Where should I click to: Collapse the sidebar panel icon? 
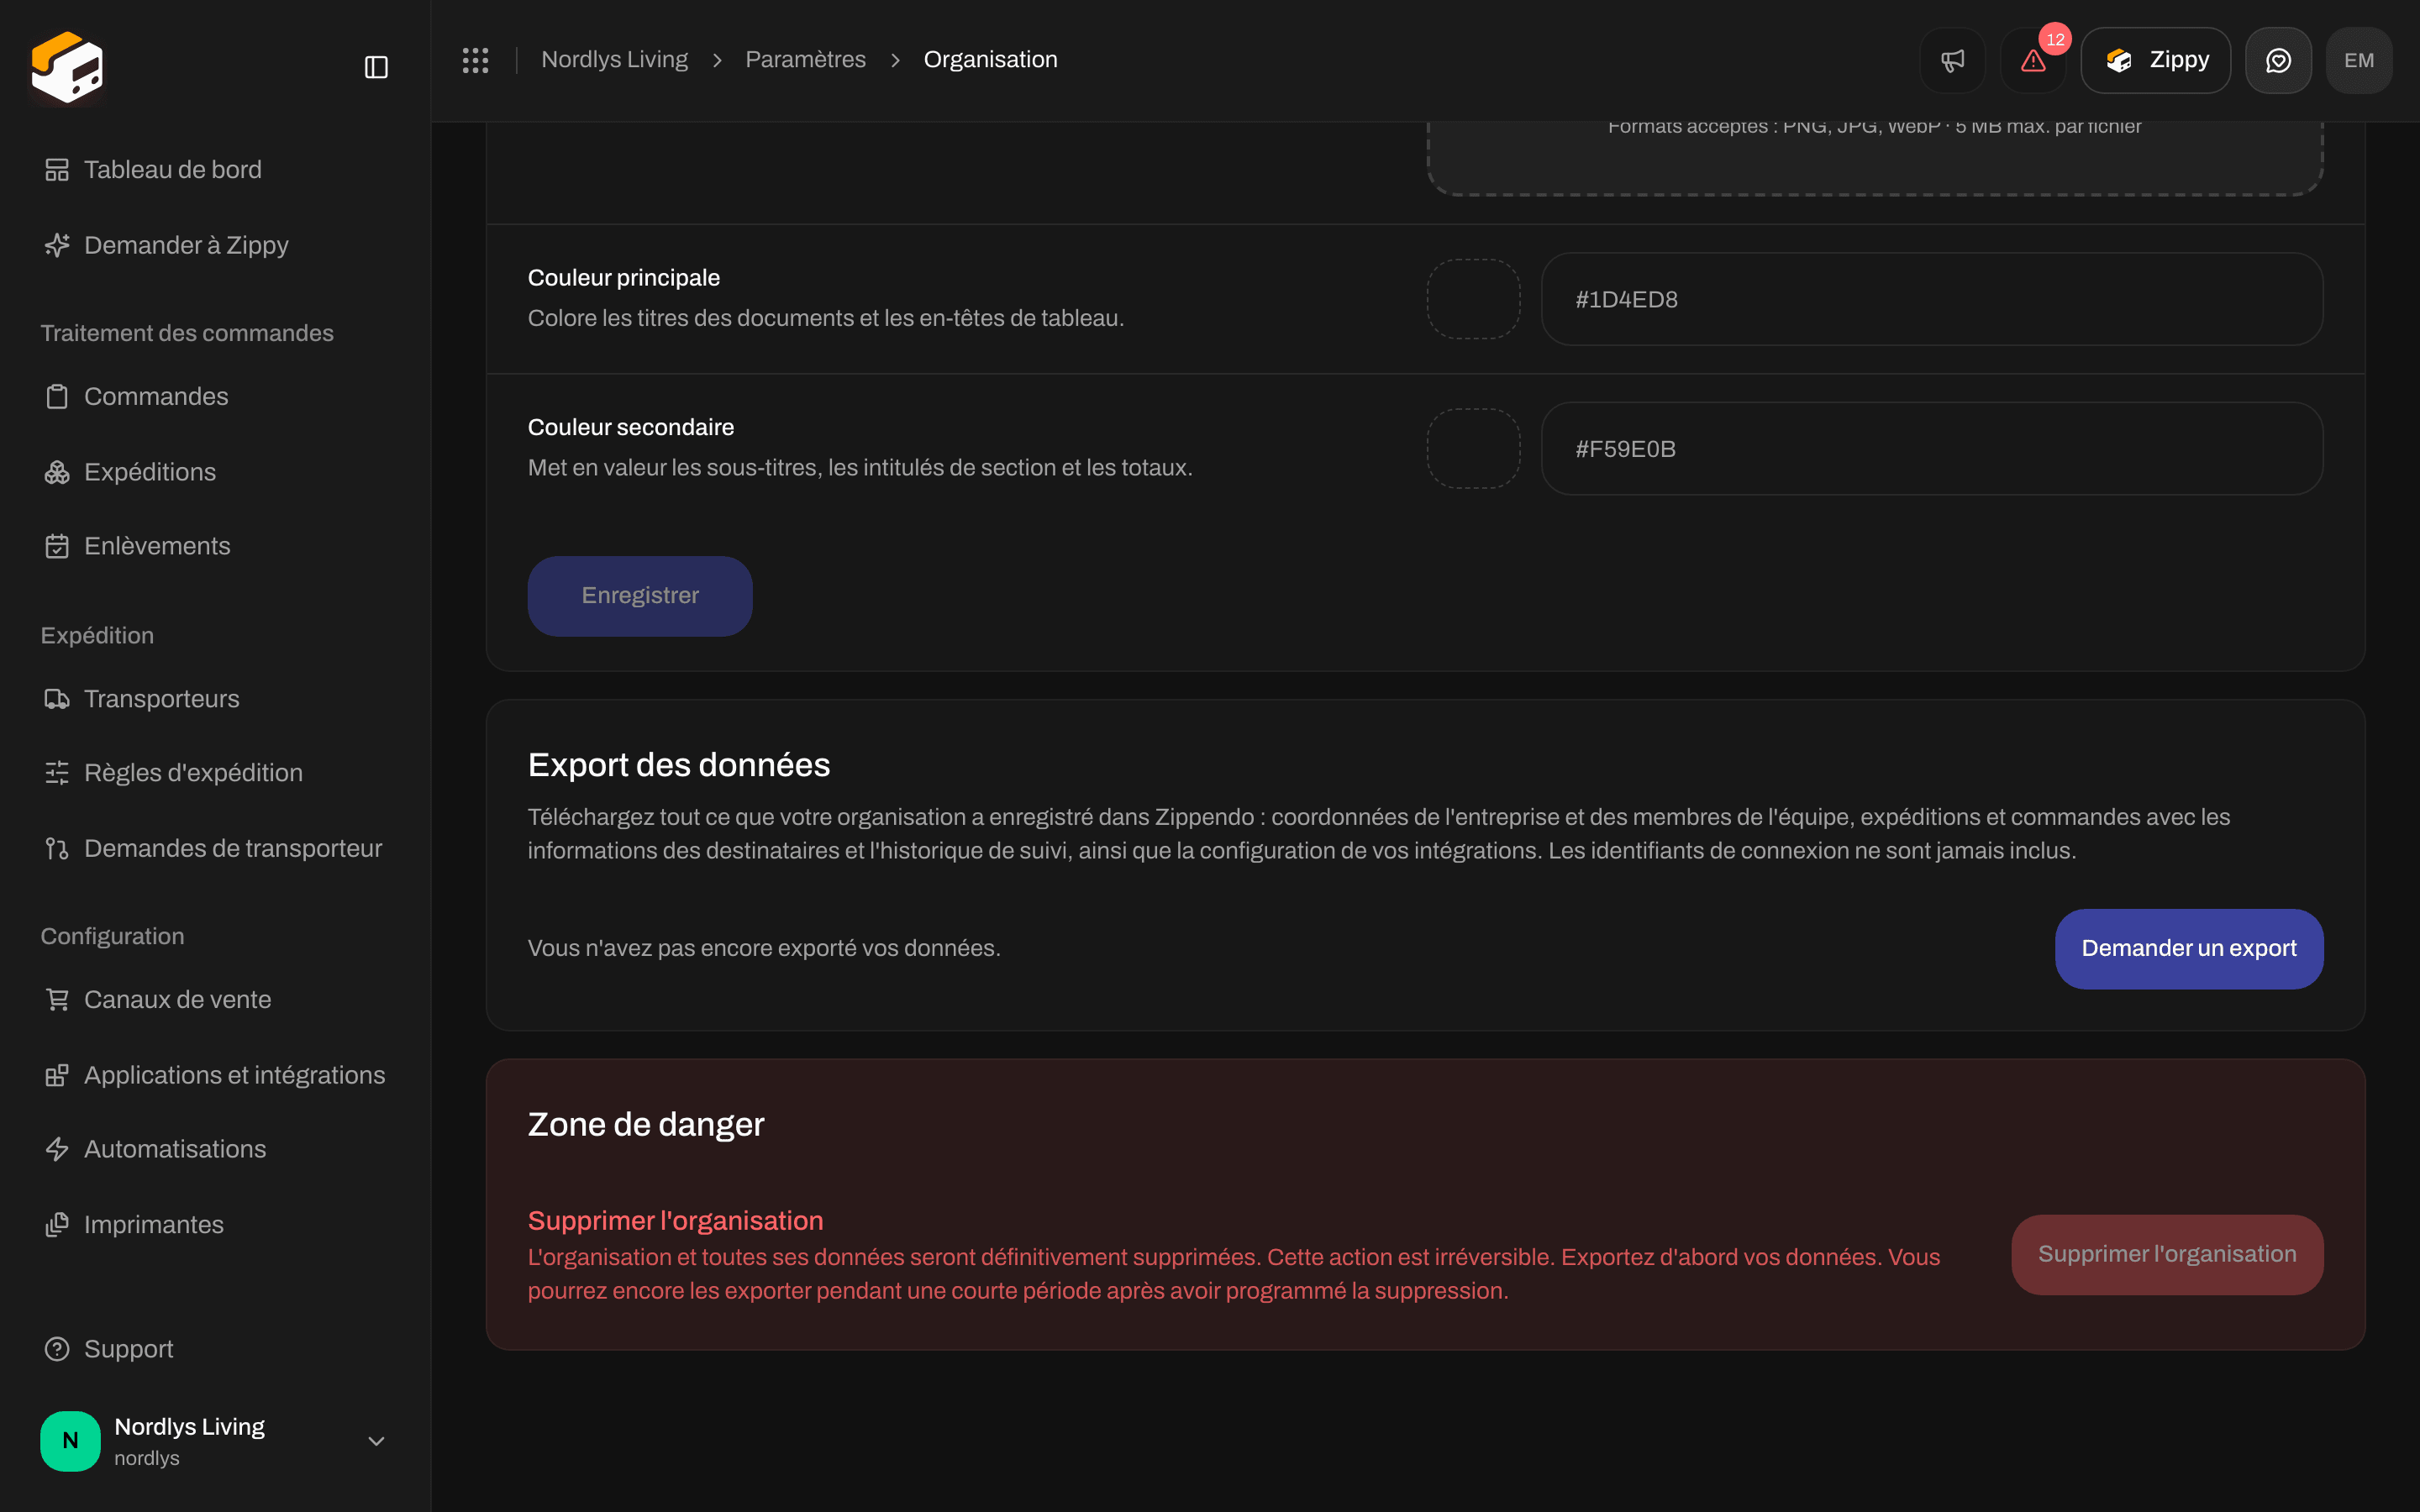tap(376, 67)
